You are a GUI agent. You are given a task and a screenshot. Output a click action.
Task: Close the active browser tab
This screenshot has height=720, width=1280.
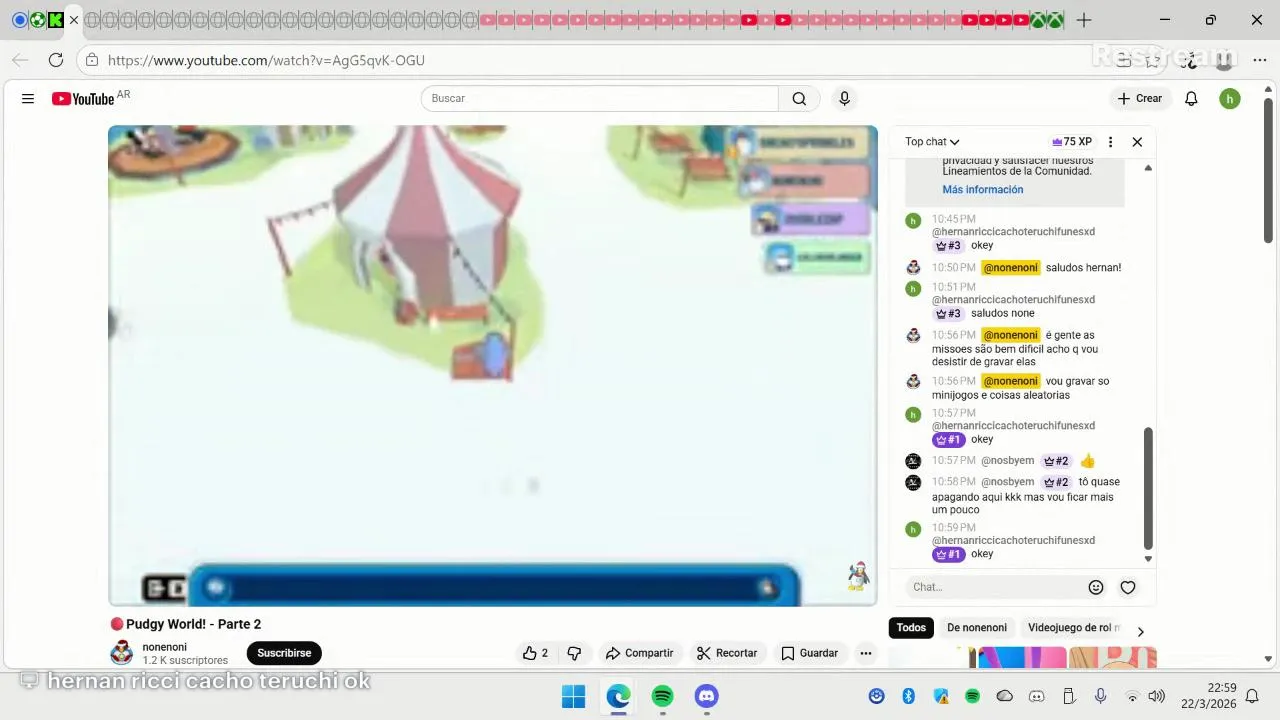(x=73, y=20)
